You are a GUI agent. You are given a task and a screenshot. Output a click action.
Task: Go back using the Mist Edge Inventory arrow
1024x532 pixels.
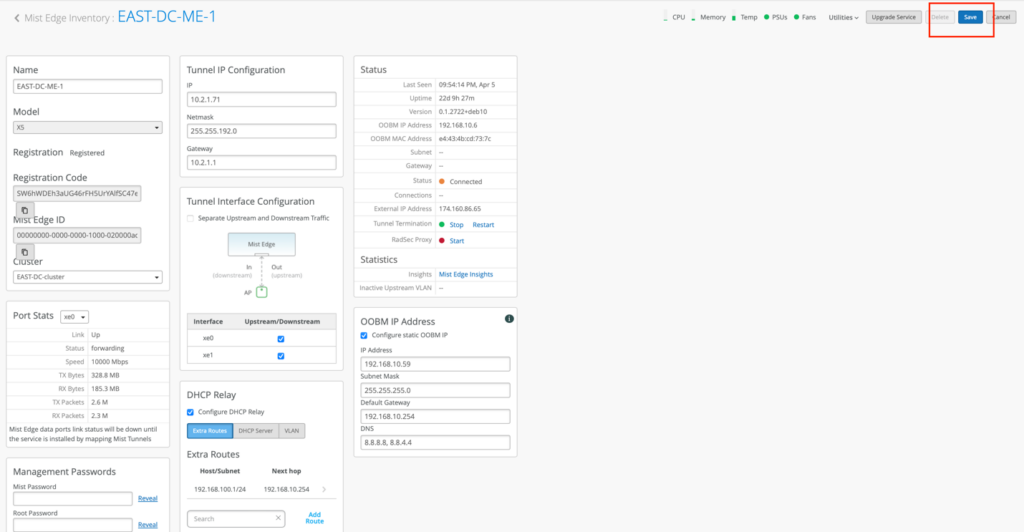point(17,18)
